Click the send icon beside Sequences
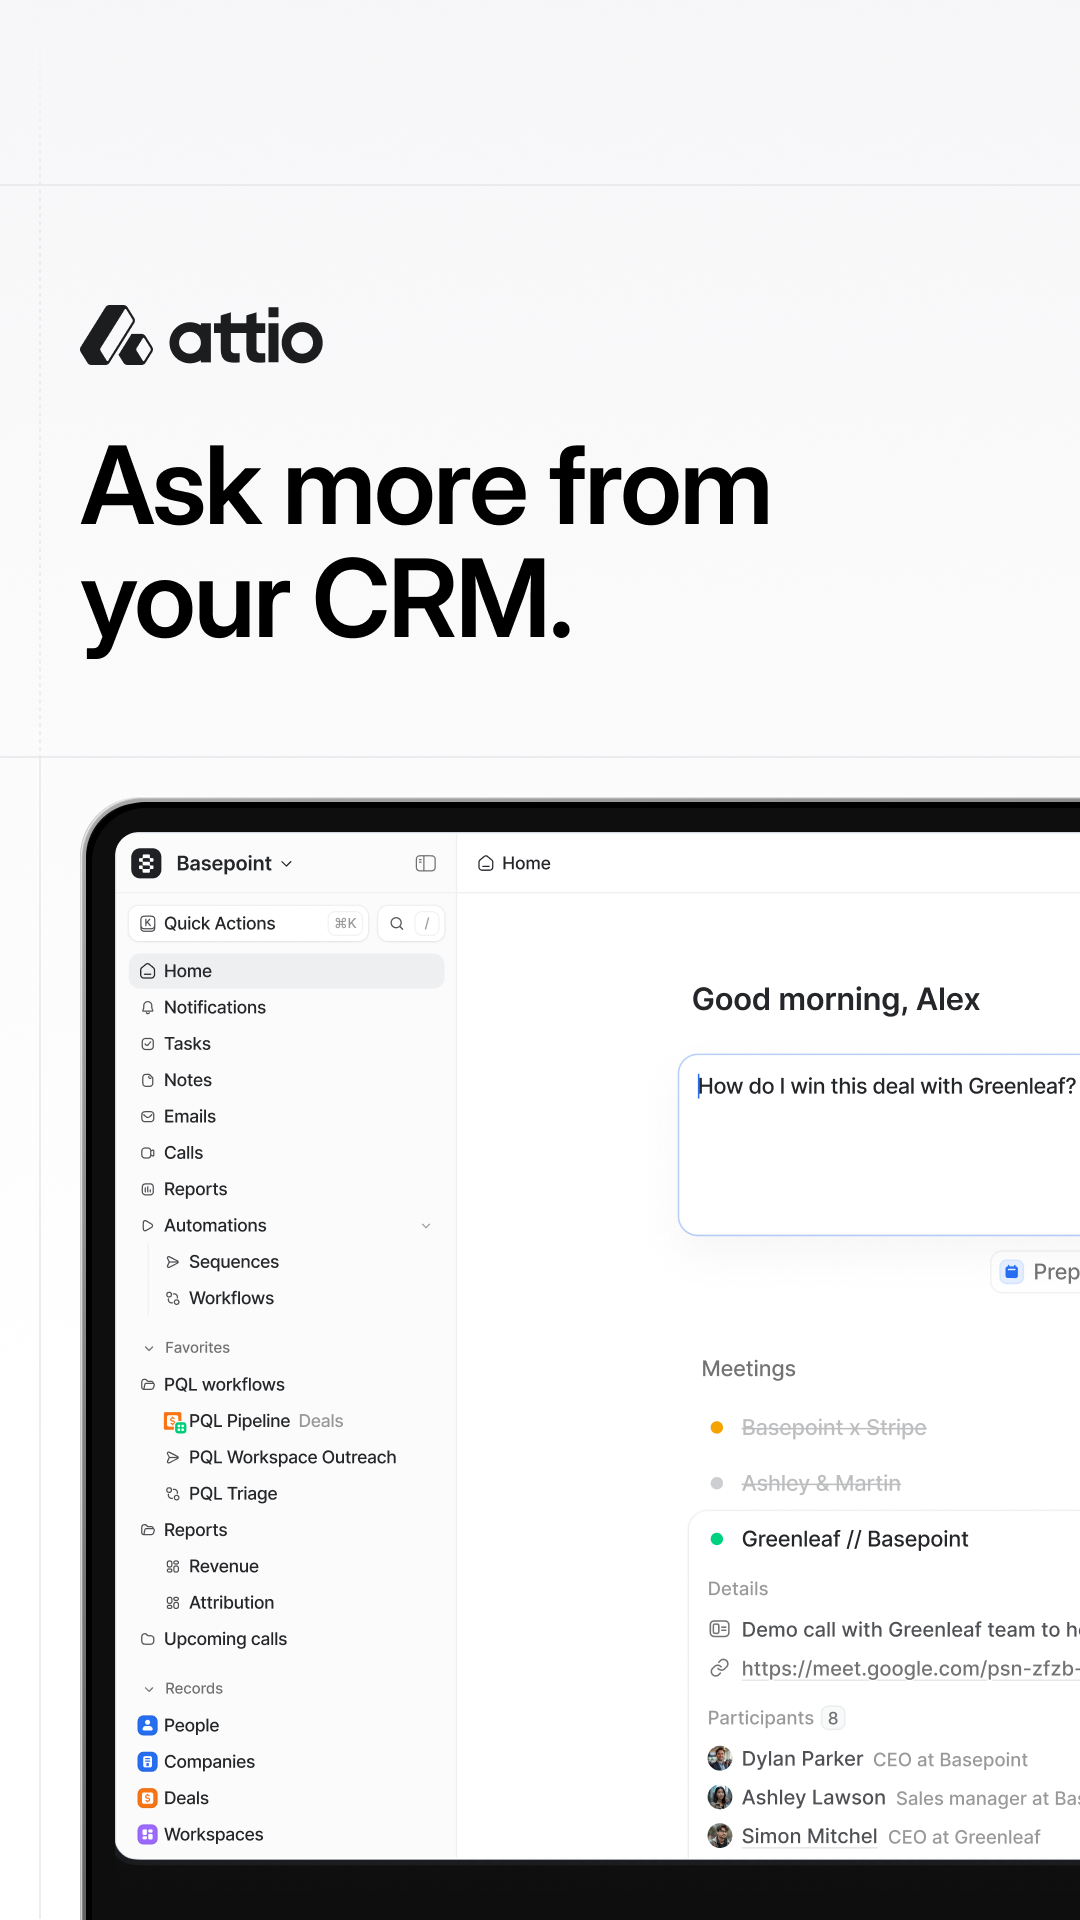The image size is (1080, 1920). (173, 1262)
